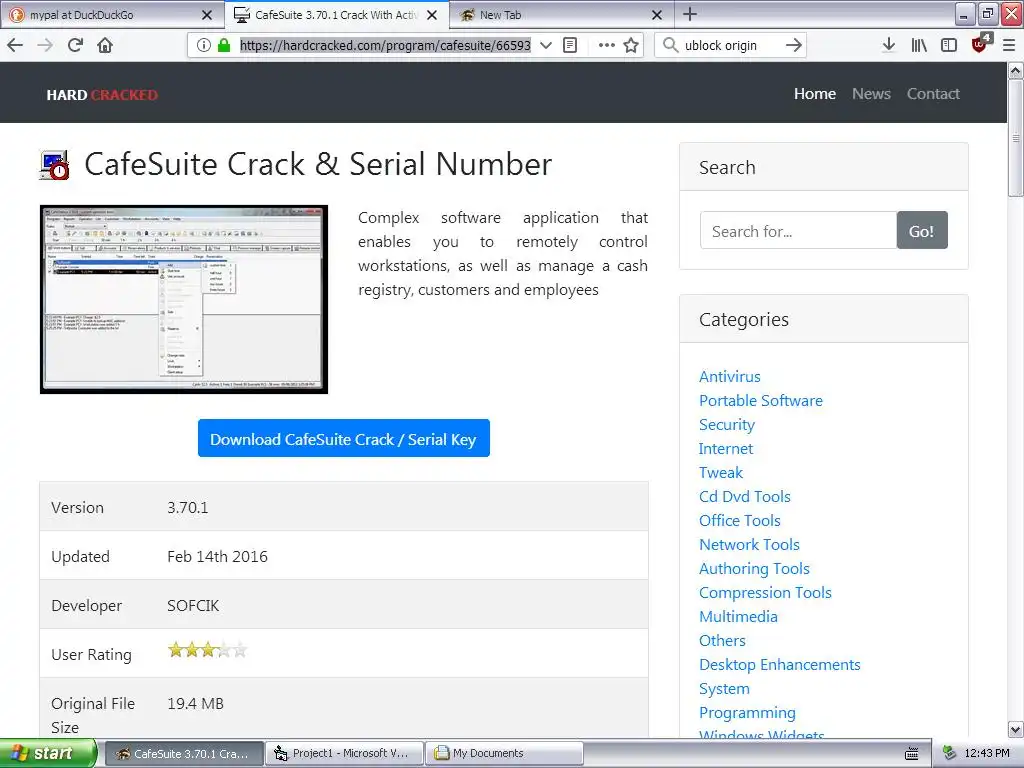The height and width of the screenshot is (768, 1024).
Task: Open page actions three-dot menu
Action: click(607, 45)
